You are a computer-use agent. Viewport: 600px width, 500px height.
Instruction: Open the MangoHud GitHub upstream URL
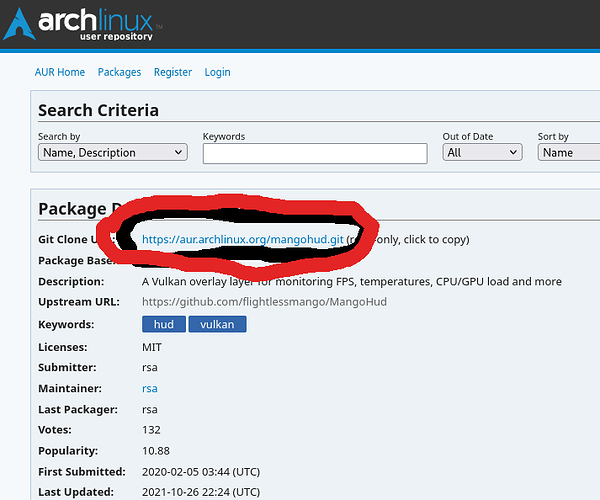point(264,302)
